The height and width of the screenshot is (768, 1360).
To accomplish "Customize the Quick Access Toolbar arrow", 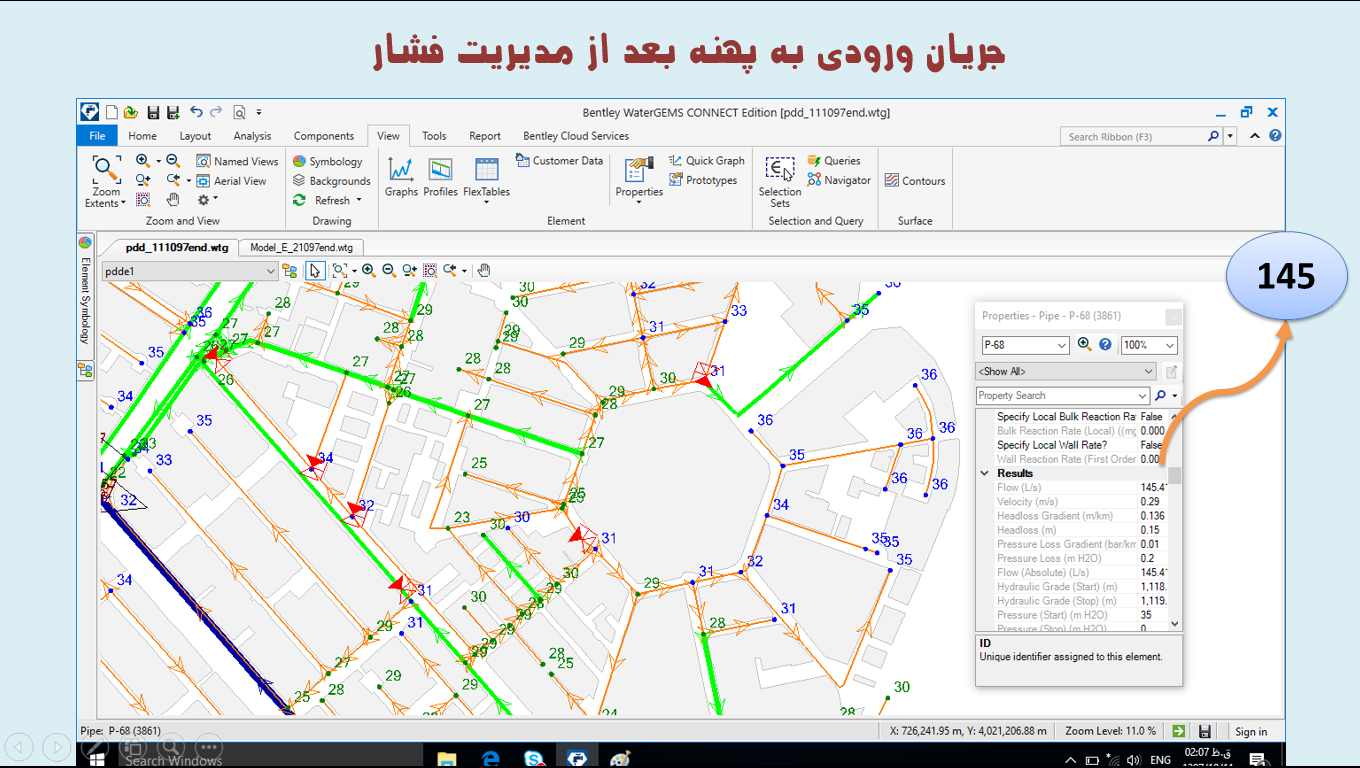I will pos(259,112).
